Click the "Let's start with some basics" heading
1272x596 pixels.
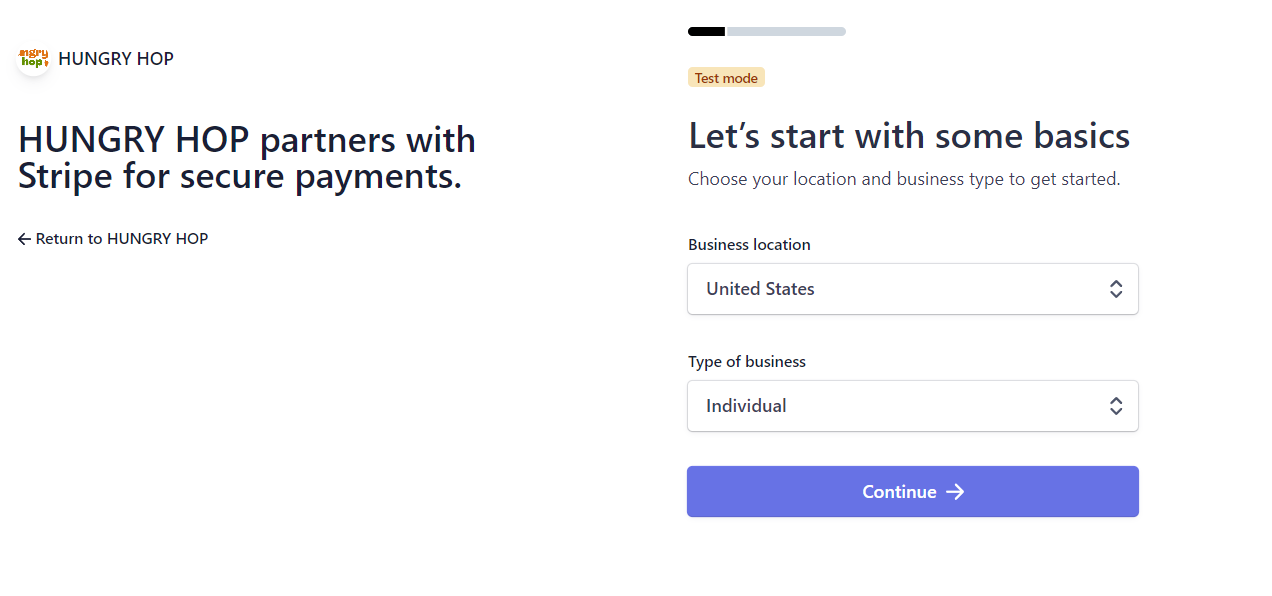(x=909, y=136)
